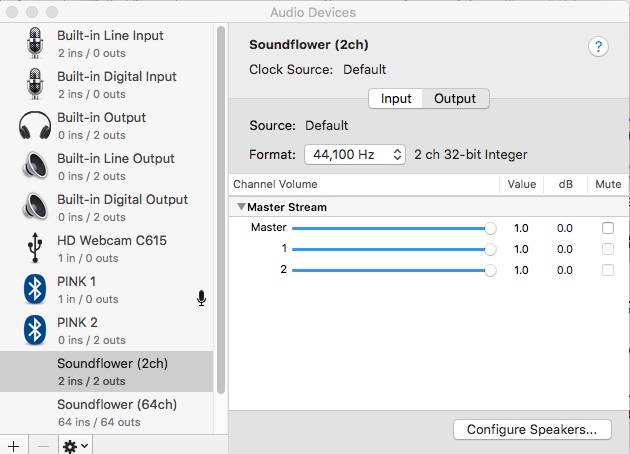The image size is (630, 454).
Task: Toggle mute checkbox for channel 2
Action: (x=608, y=270)
